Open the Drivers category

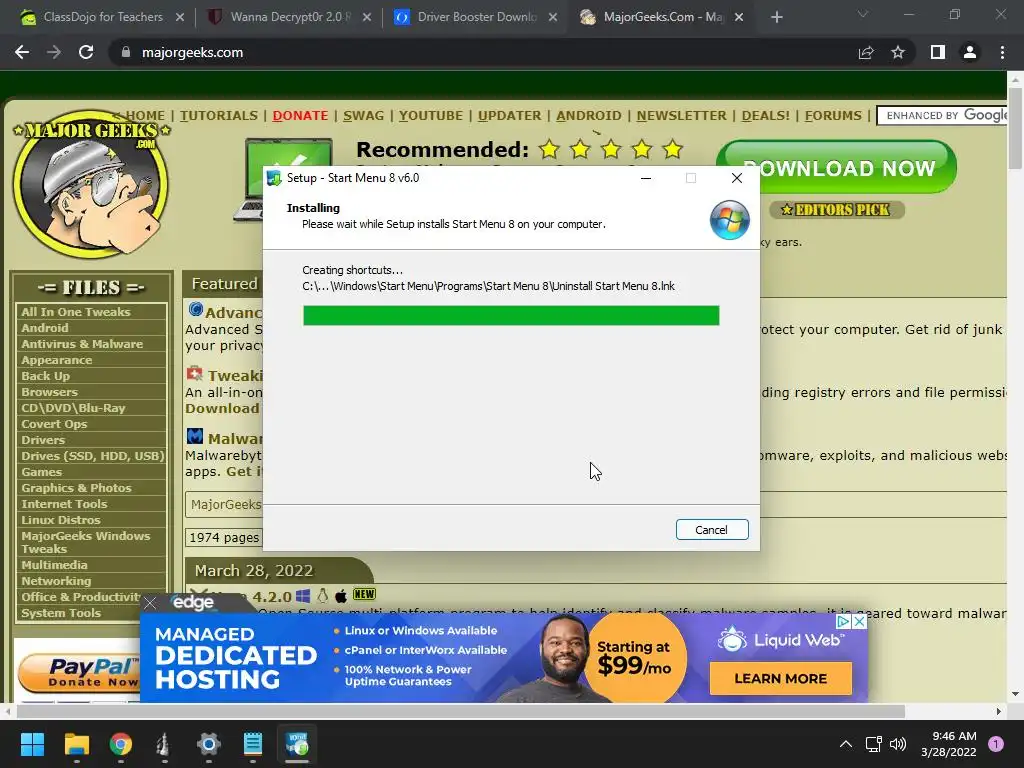[x=42, y=440]
